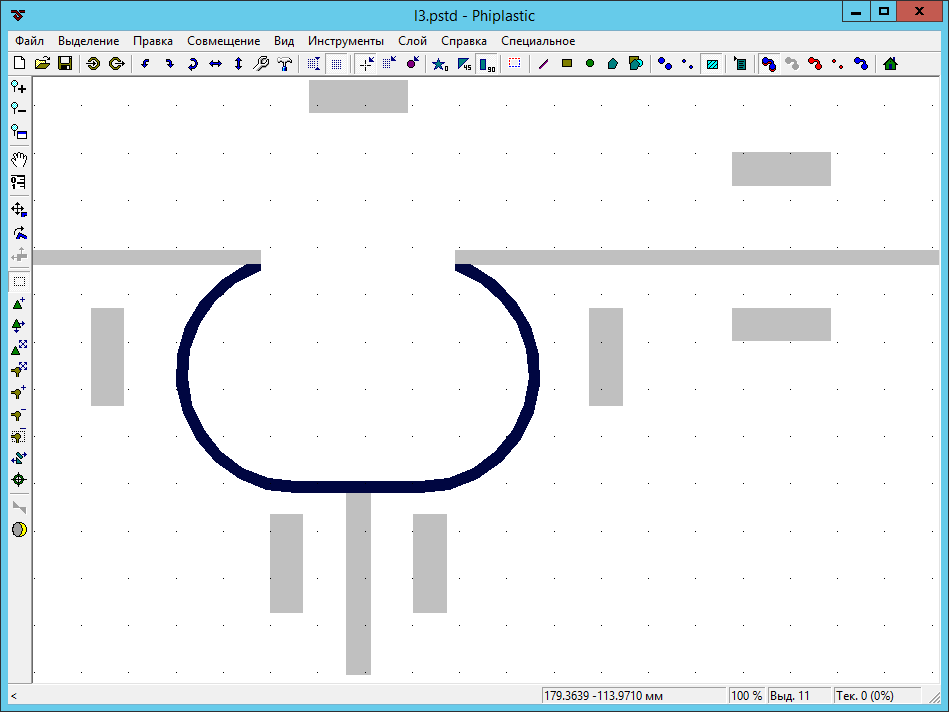The height and width of the screenshot is (712, 949).
Task: Zoom in with the magnifier plus tool
Action: coord(19,87)
